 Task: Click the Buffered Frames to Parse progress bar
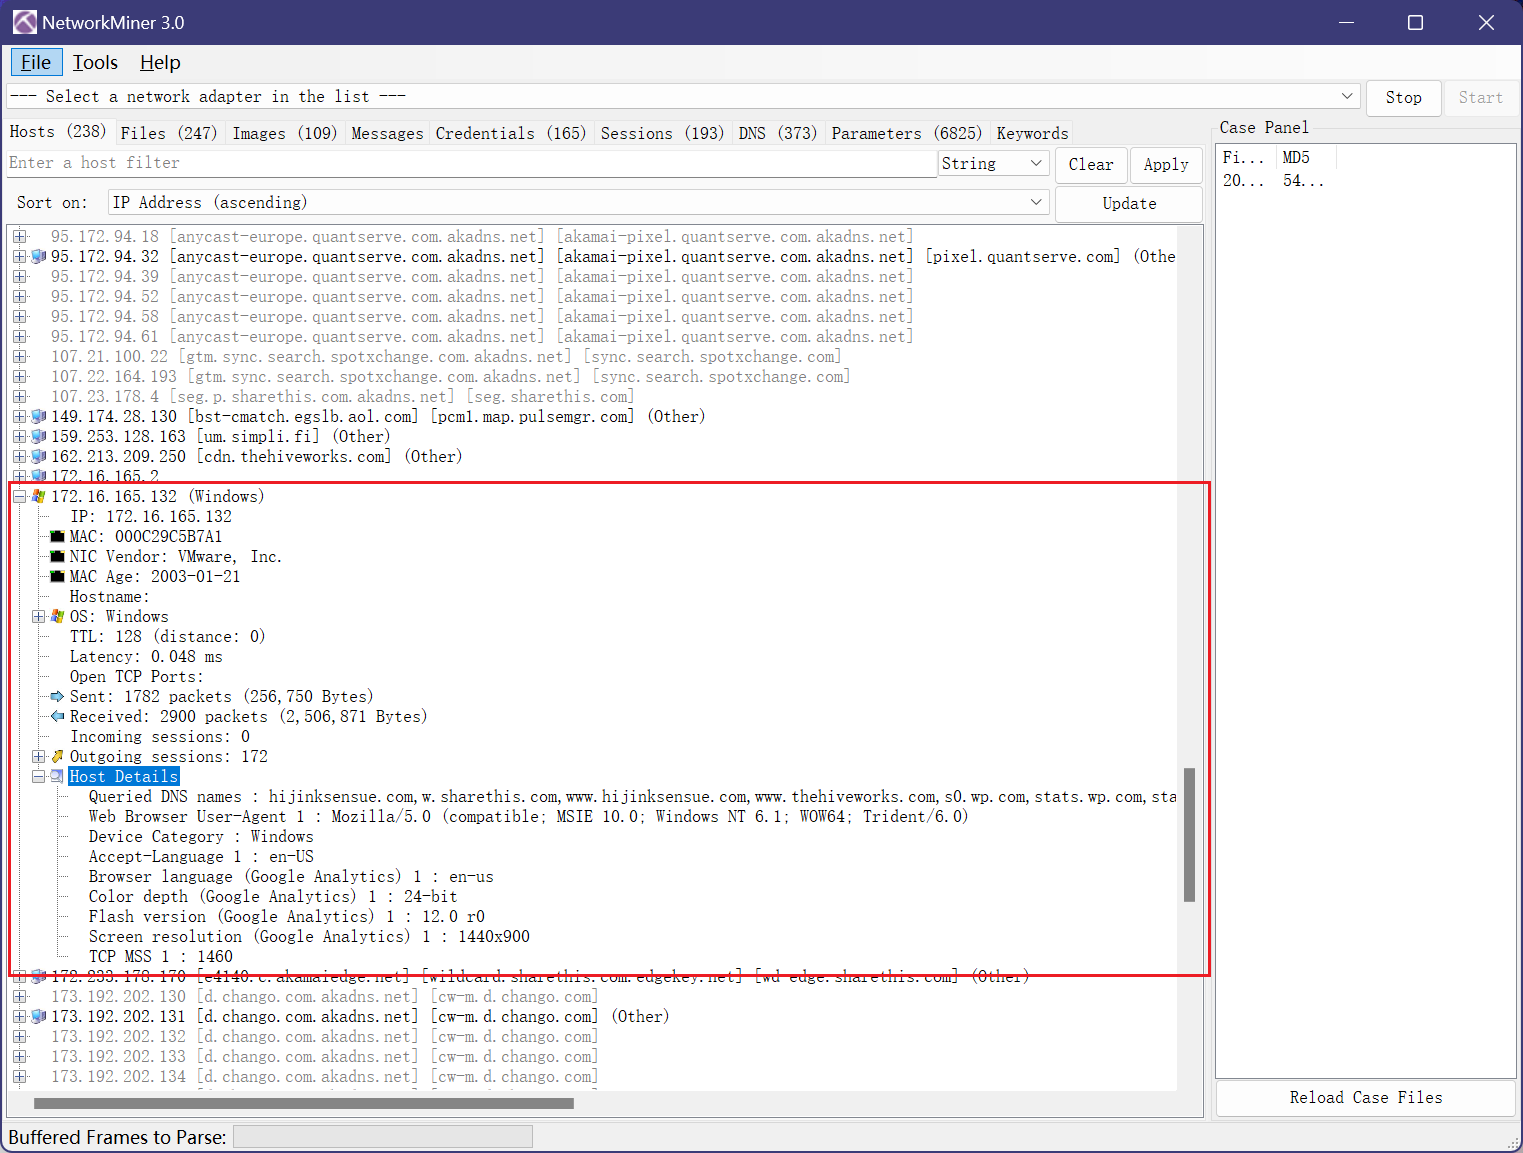click(383, 1137)
